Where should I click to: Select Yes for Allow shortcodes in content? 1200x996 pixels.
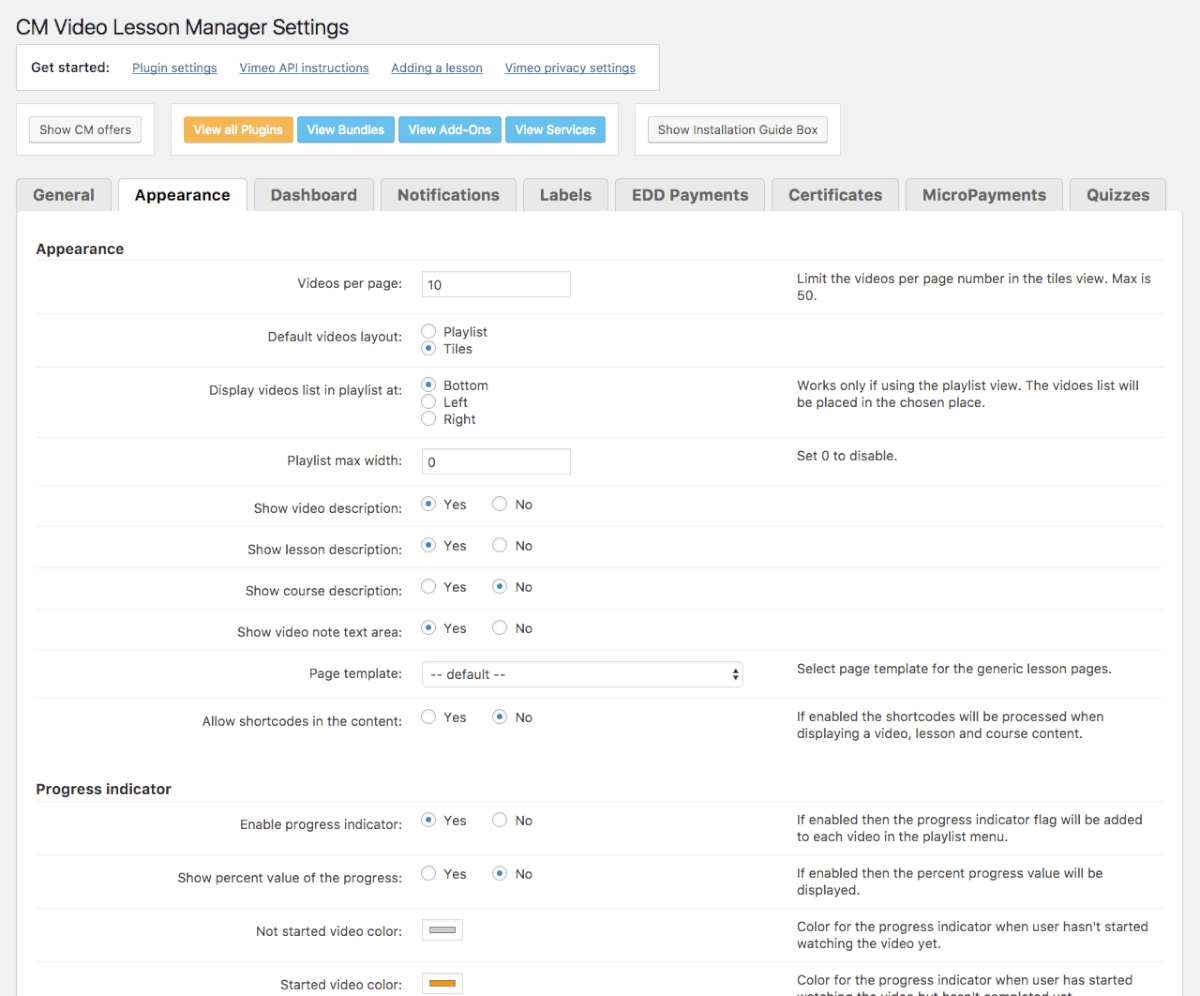click(x=429, y=717)
